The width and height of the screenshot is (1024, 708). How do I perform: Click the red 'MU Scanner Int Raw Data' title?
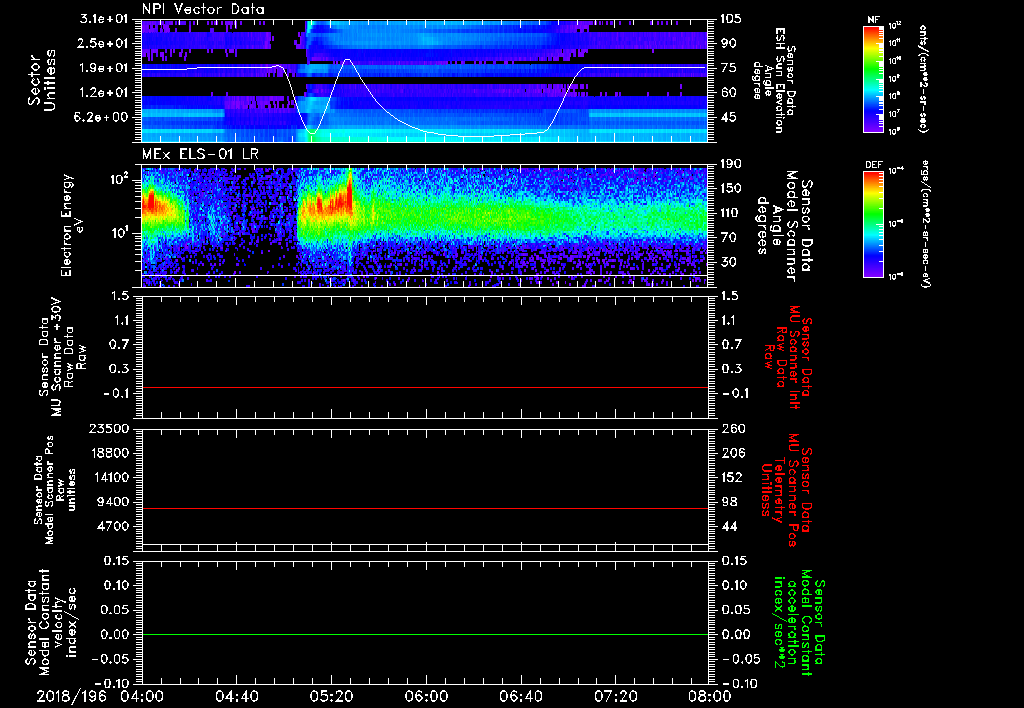pyautogui.click(x=788, y=357)
